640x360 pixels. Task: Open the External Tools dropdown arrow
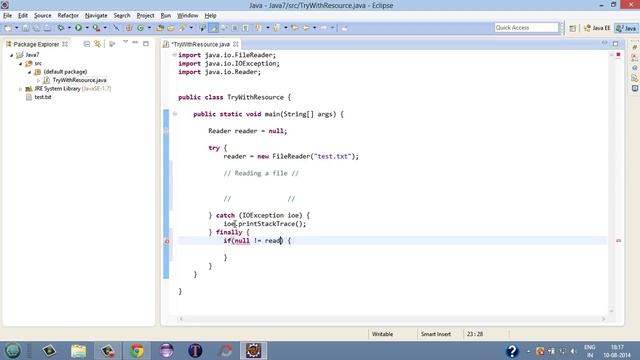(x=105, y=28)
